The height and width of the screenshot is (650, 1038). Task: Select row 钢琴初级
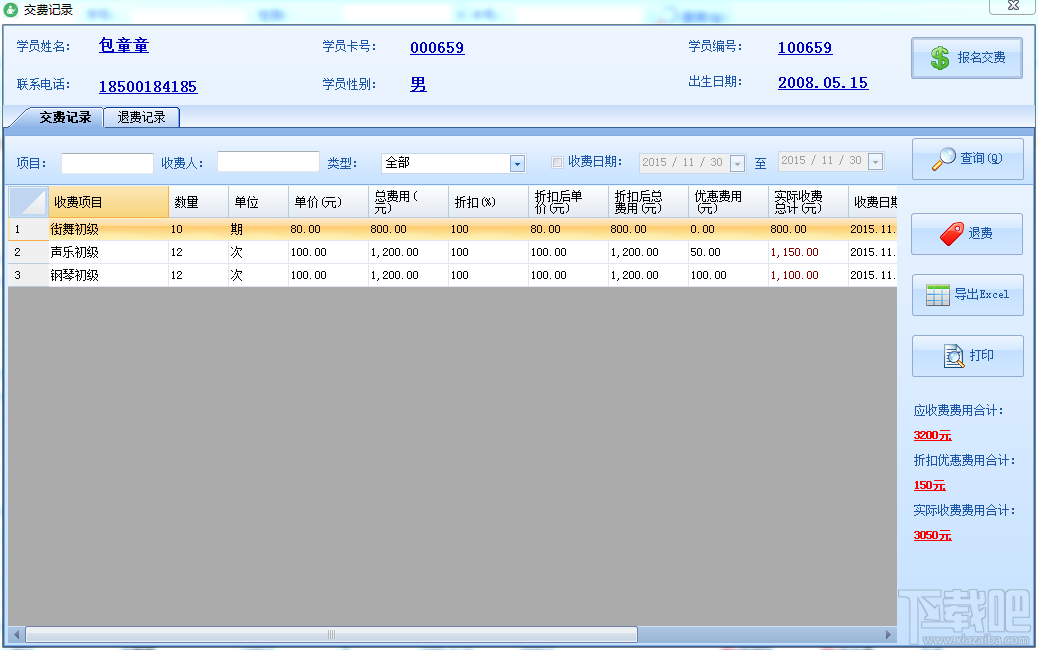(x=452, y=275)
